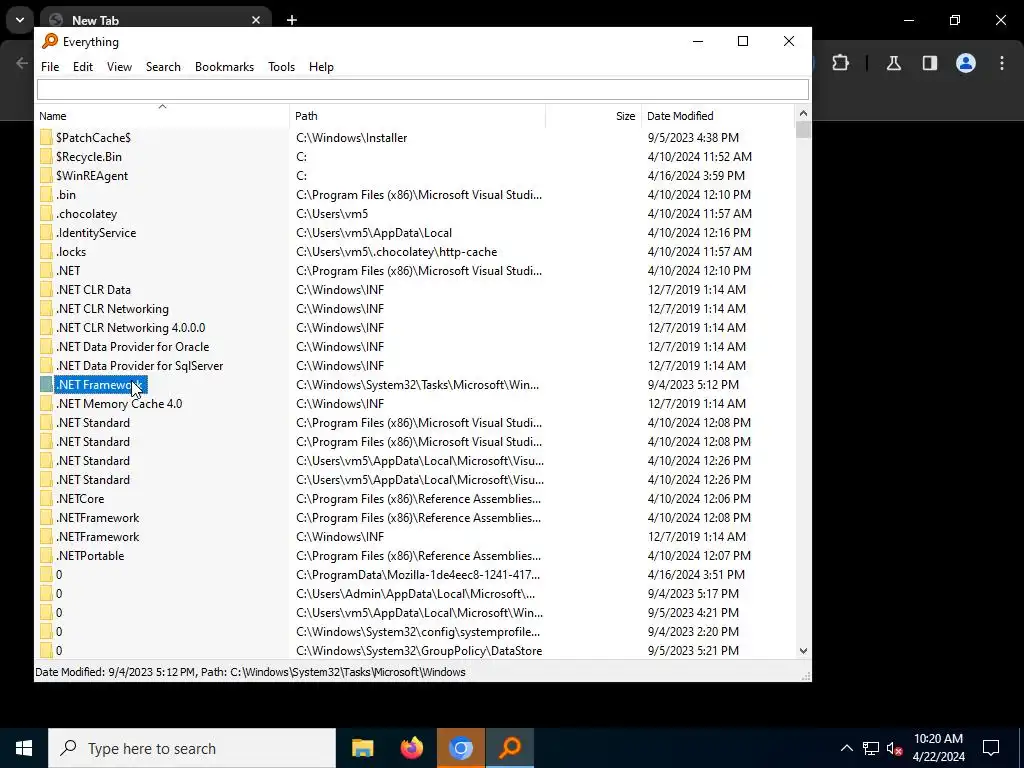Select the .bin folder icon
This screenshot has width=1024, height=768.
(x=46, y=195)
